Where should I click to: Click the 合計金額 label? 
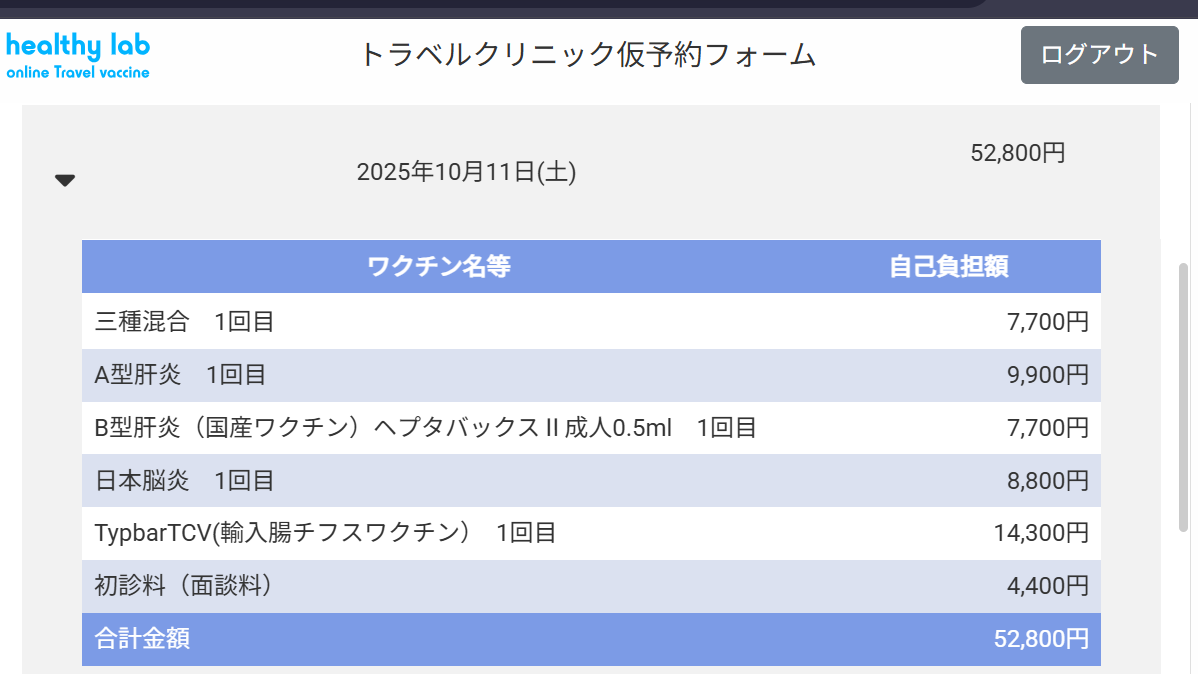click(142, 639)
